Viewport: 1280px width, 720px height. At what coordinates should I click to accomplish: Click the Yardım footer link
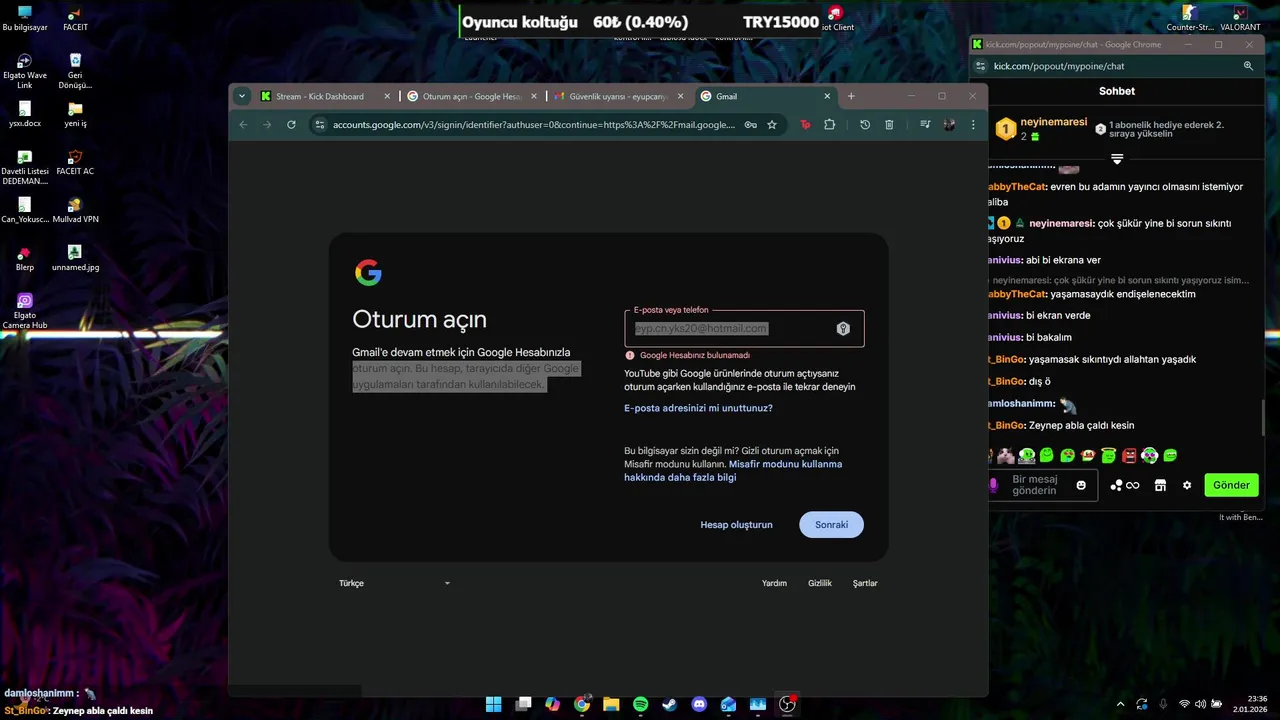click(774, 583)
